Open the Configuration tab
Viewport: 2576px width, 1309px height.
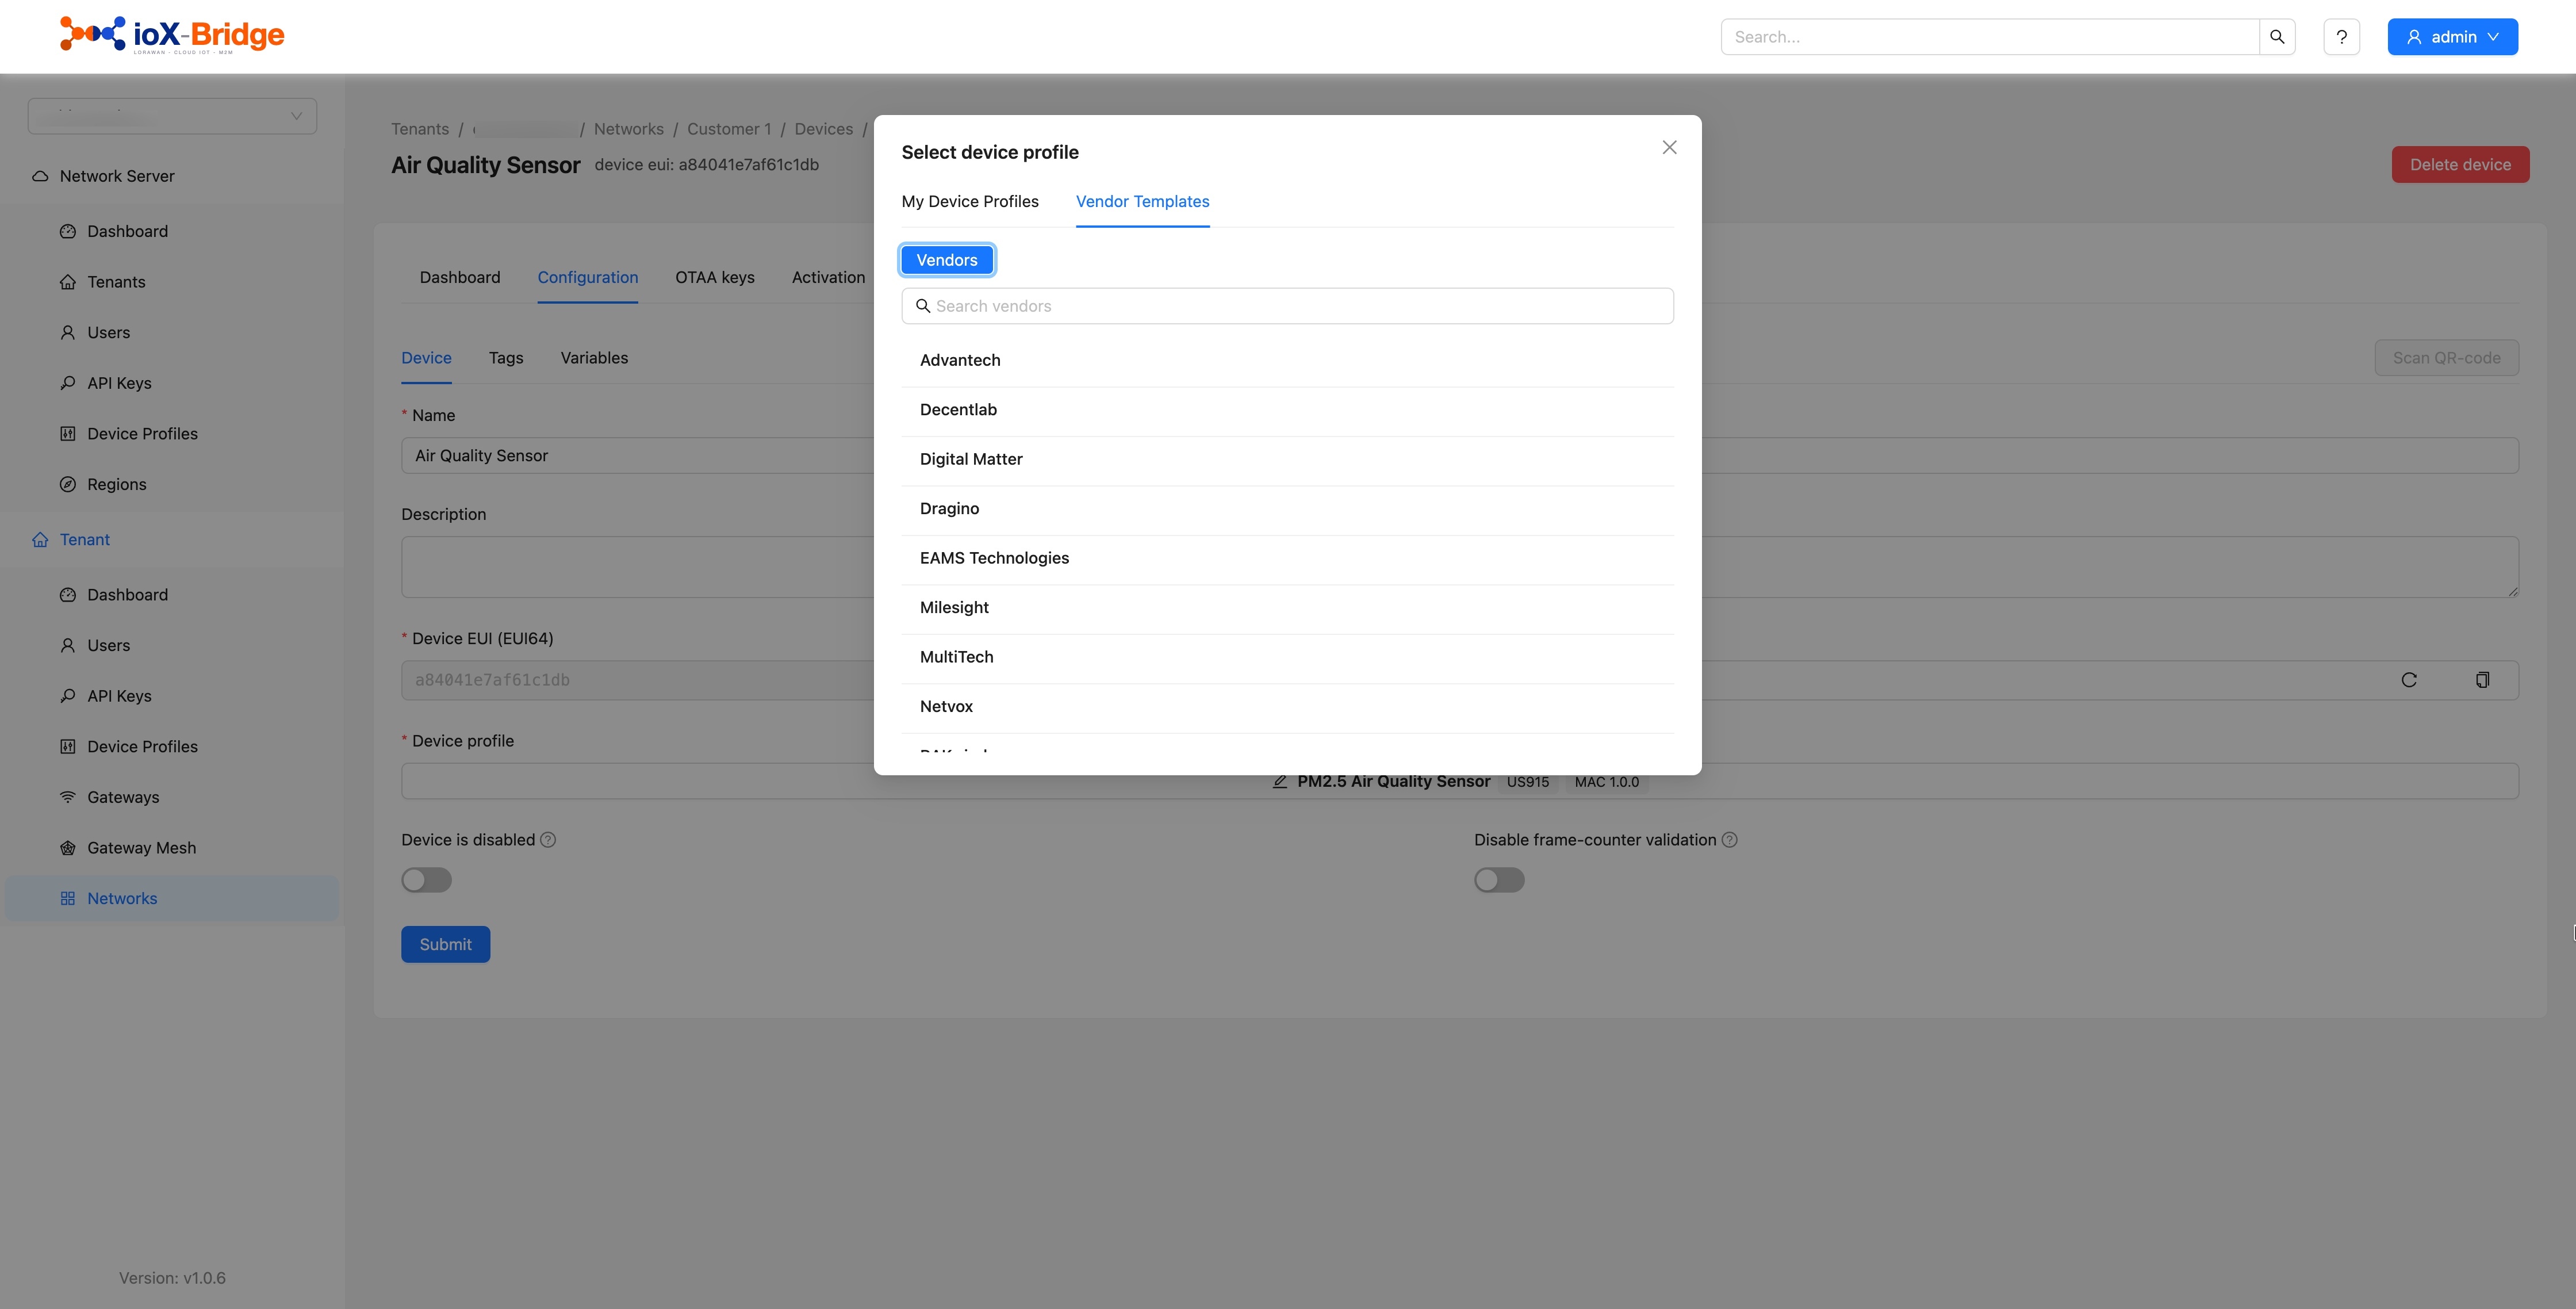pyautogui.click(x=587, y=278)
